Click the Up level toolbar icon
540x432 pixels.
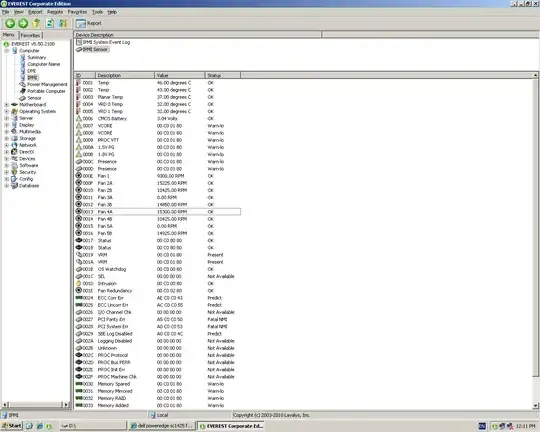[x=37, y=23]
